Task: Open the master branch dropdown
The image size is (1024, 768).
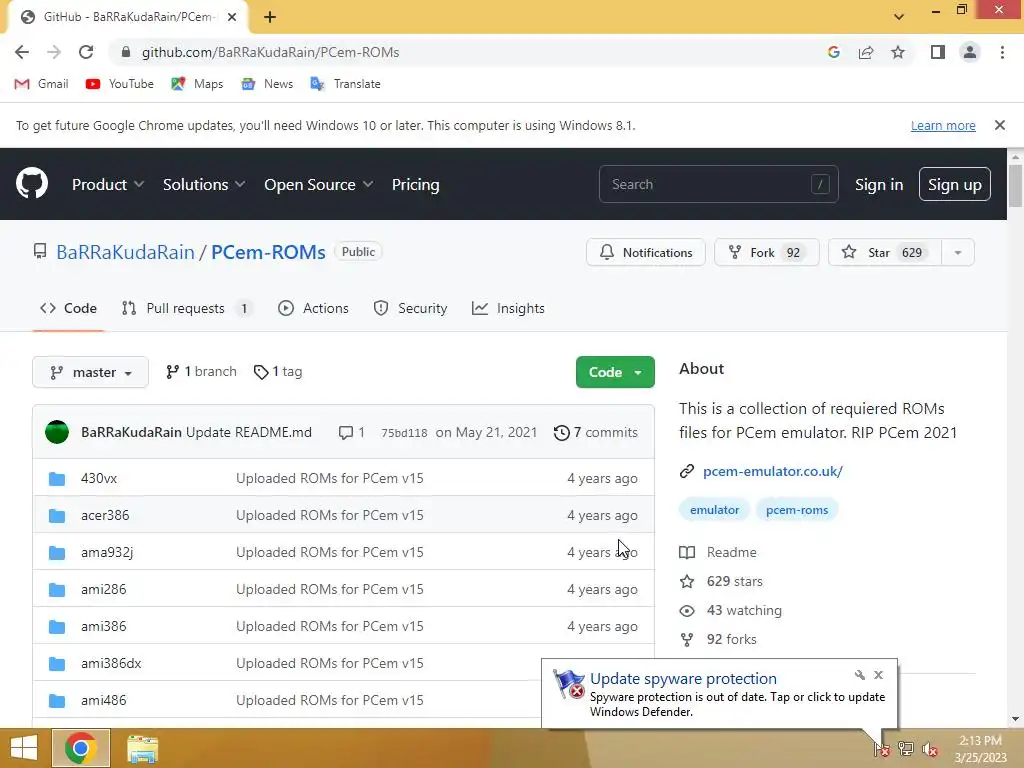Action: (90, 372)
